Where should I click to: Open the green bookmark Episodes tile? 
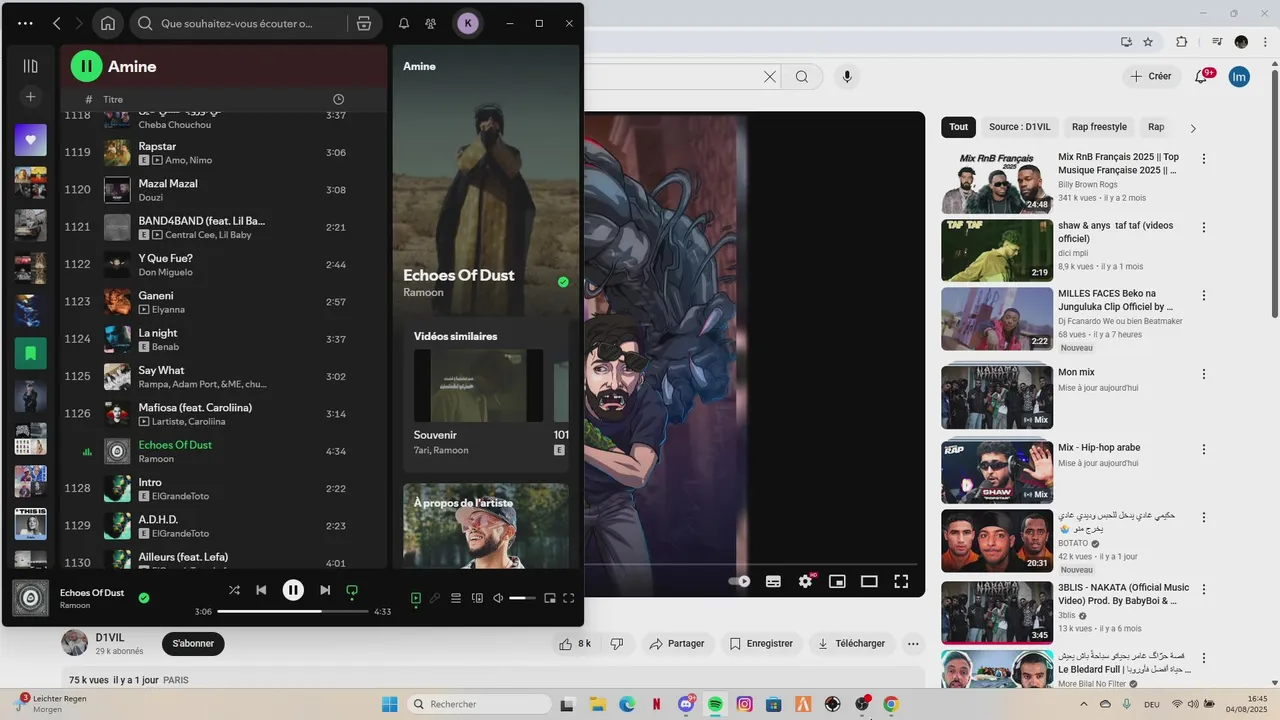[x=31, y=353]
